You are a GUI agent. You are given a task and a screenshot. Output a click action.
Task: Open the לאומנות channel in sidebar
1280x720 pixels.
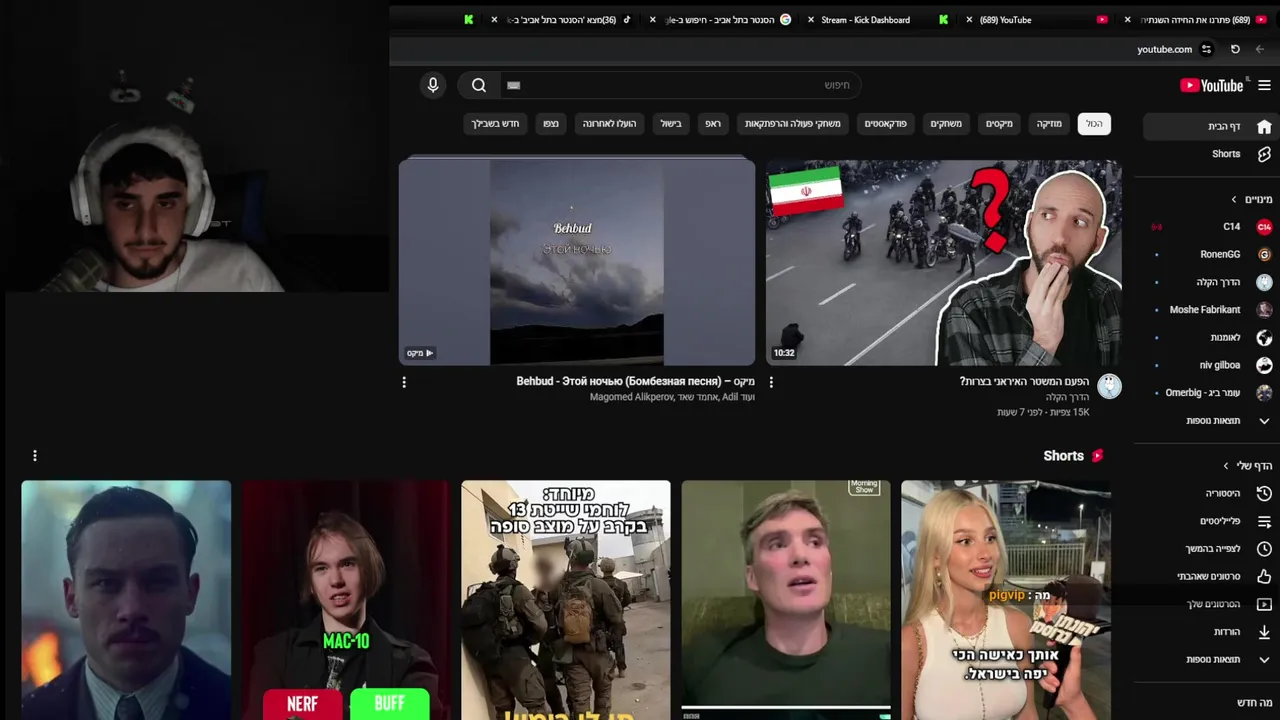[x=1209, y=337]
